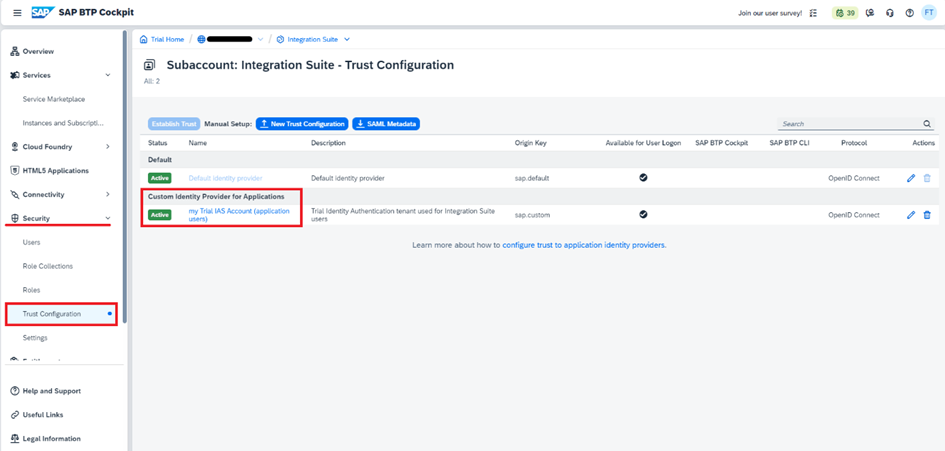Click the Help and Support icon
This screenshot has width=945, height=451.
[x=15, y=391]
